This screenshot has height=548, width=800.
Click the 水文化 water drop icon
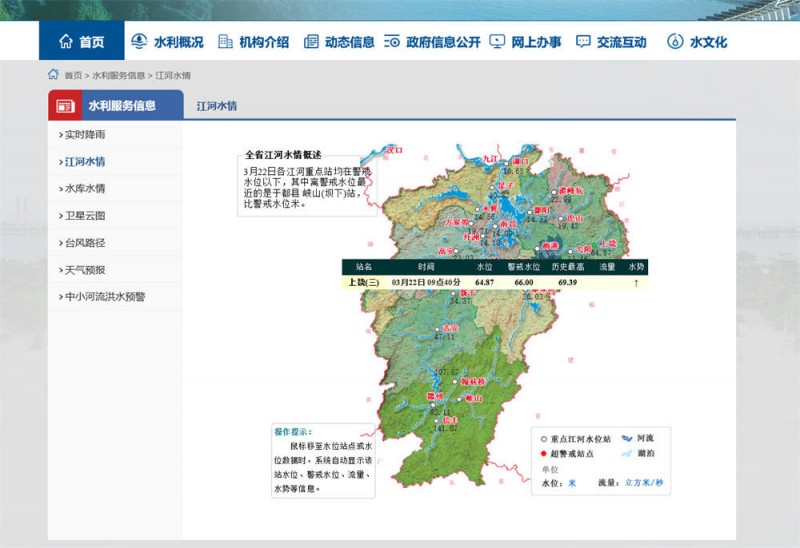coord(675,41)
